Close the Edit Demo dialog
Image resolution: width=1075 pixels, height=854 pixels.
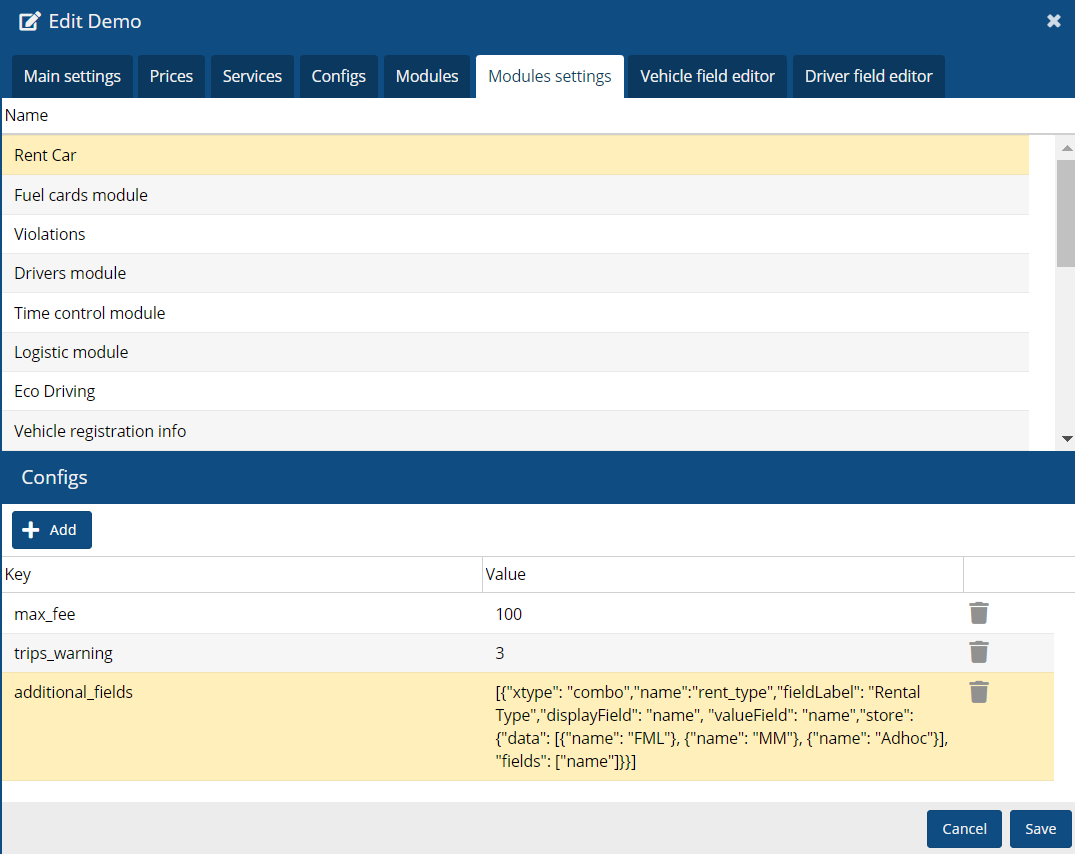[1053, 21]
